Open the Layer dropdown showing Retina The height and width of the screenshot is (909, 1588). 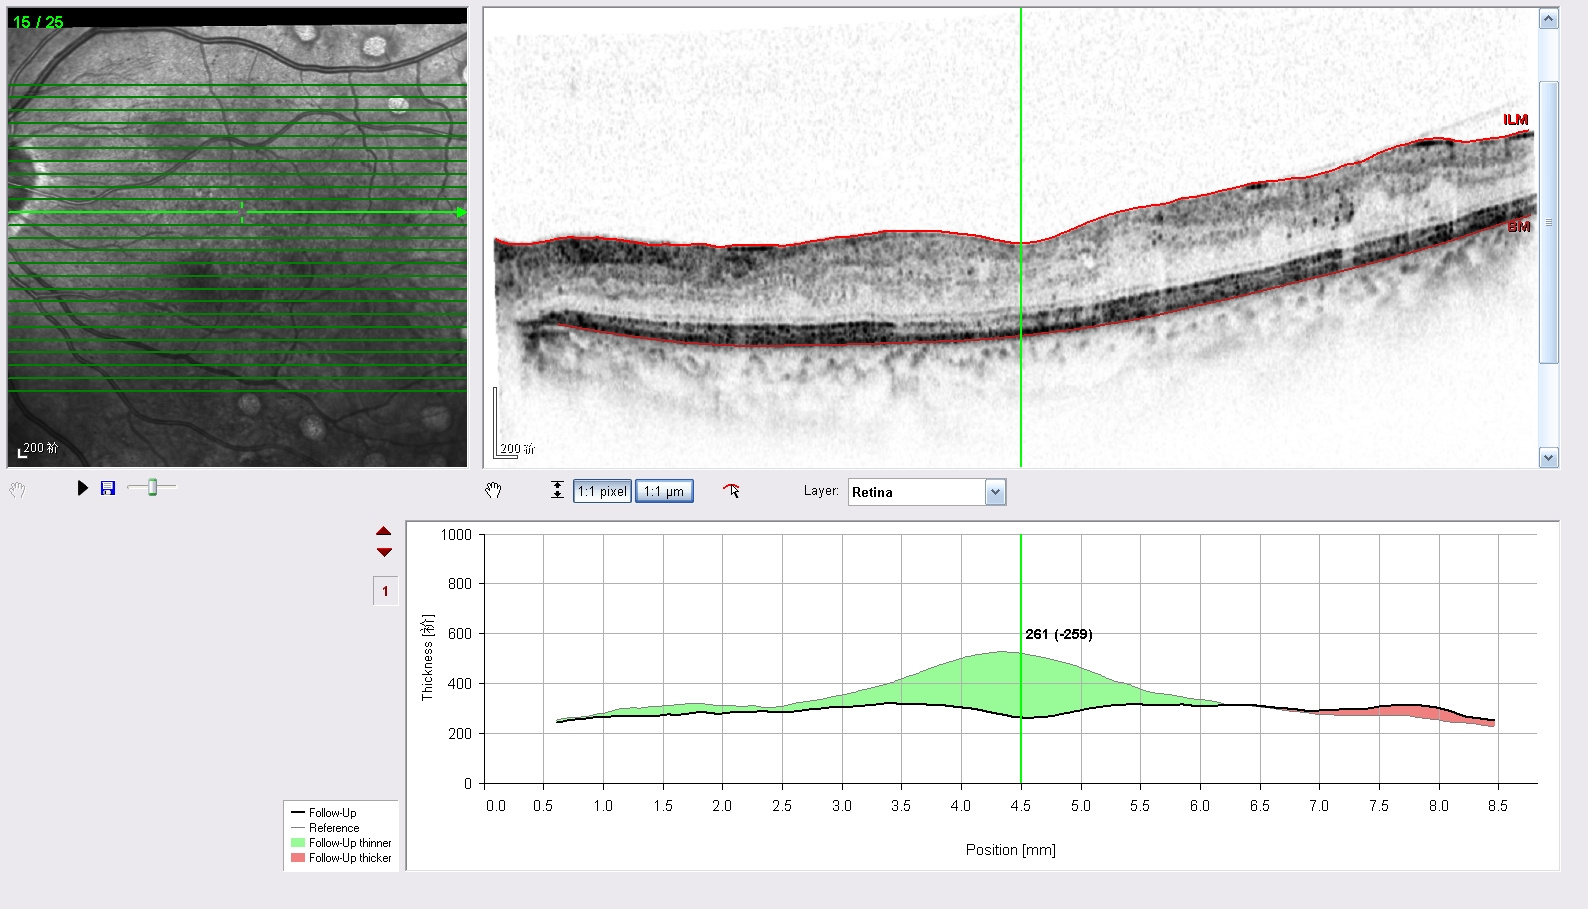[x=927, y=492]
